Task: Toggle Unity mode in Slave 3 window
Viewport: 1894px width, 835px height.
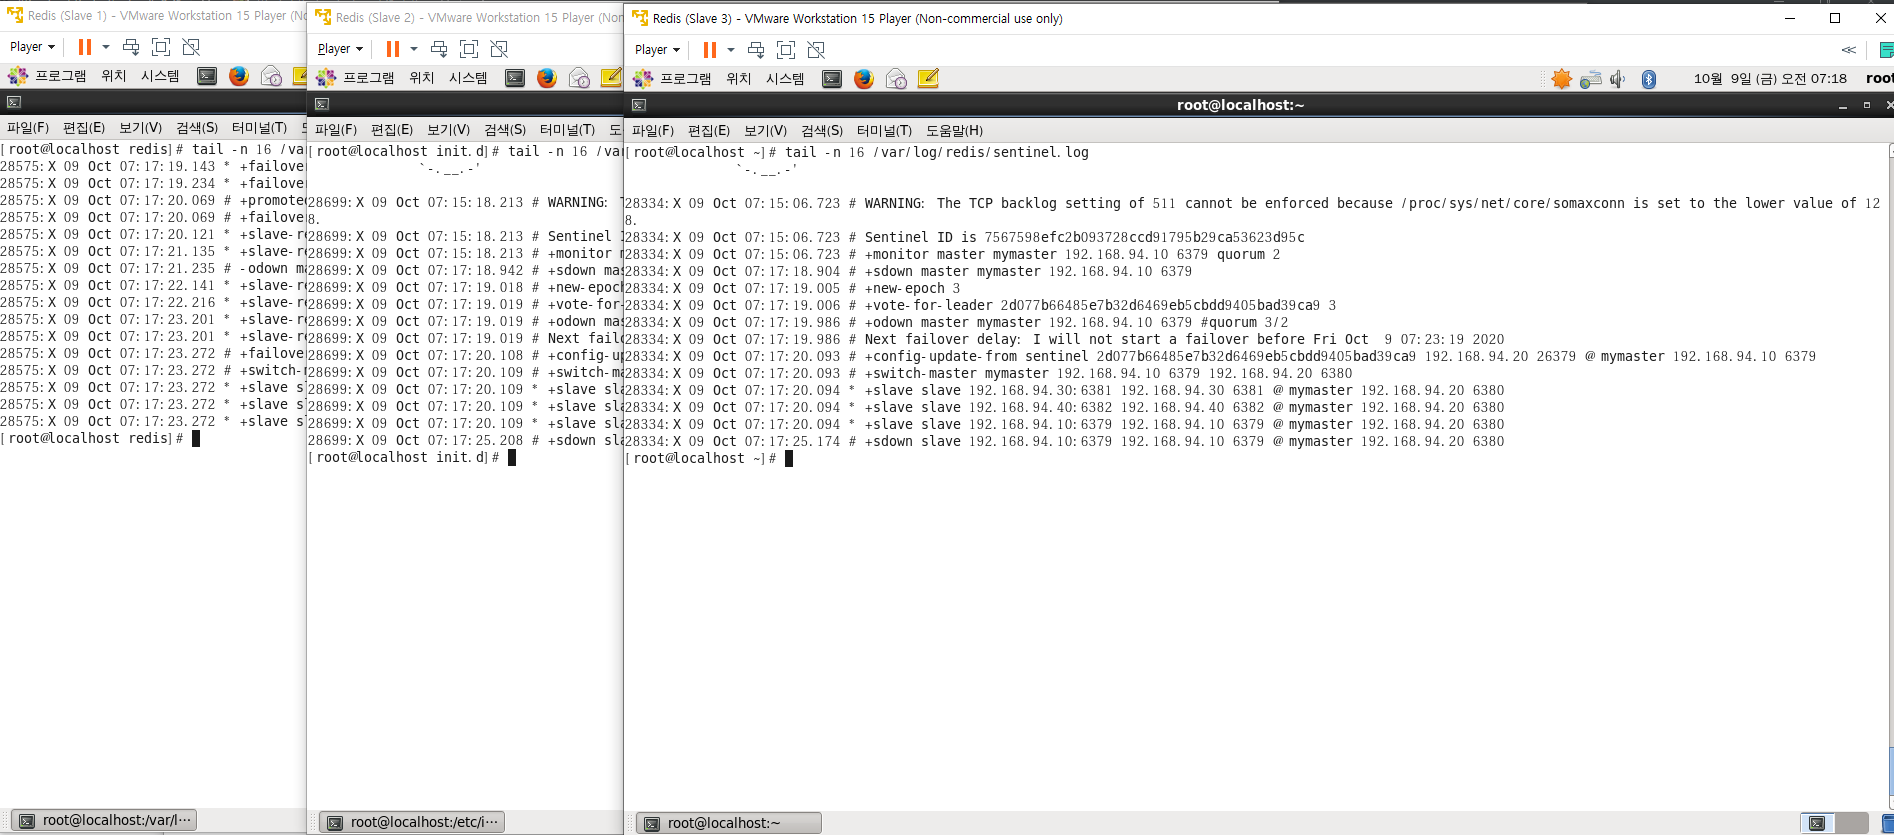Action: 816,50
